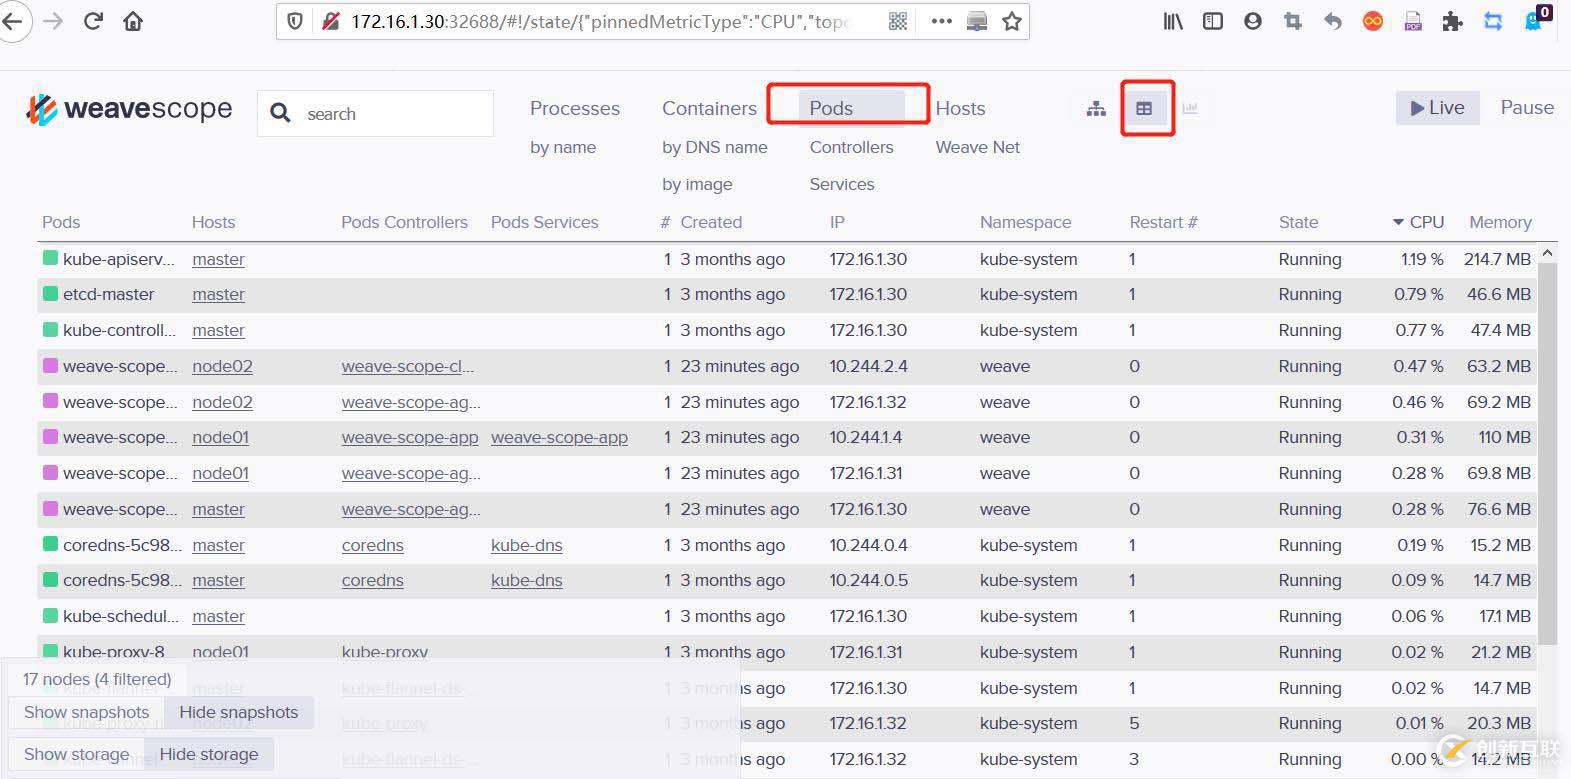This screenshot has height=779, width=1571.
Task: Pause the live view
Action: pos(1527,108)
